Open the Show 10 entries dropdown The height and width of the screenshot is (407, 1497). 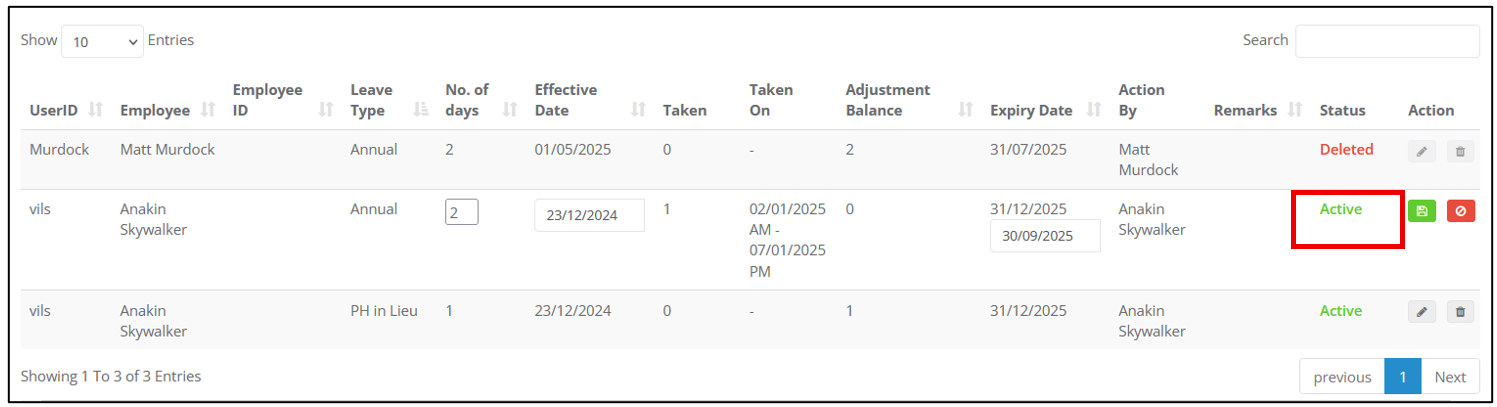click(x=103, y=42)
